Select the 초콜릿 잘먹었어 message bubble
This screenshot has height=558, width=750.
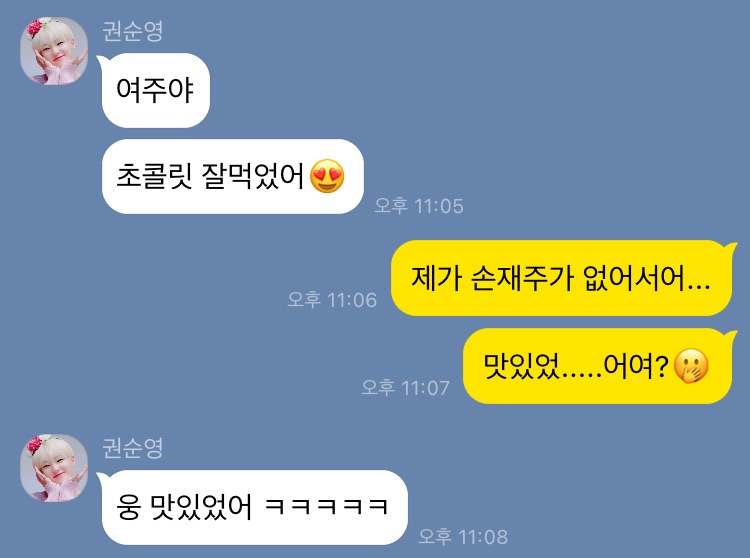tap(232, 176)
